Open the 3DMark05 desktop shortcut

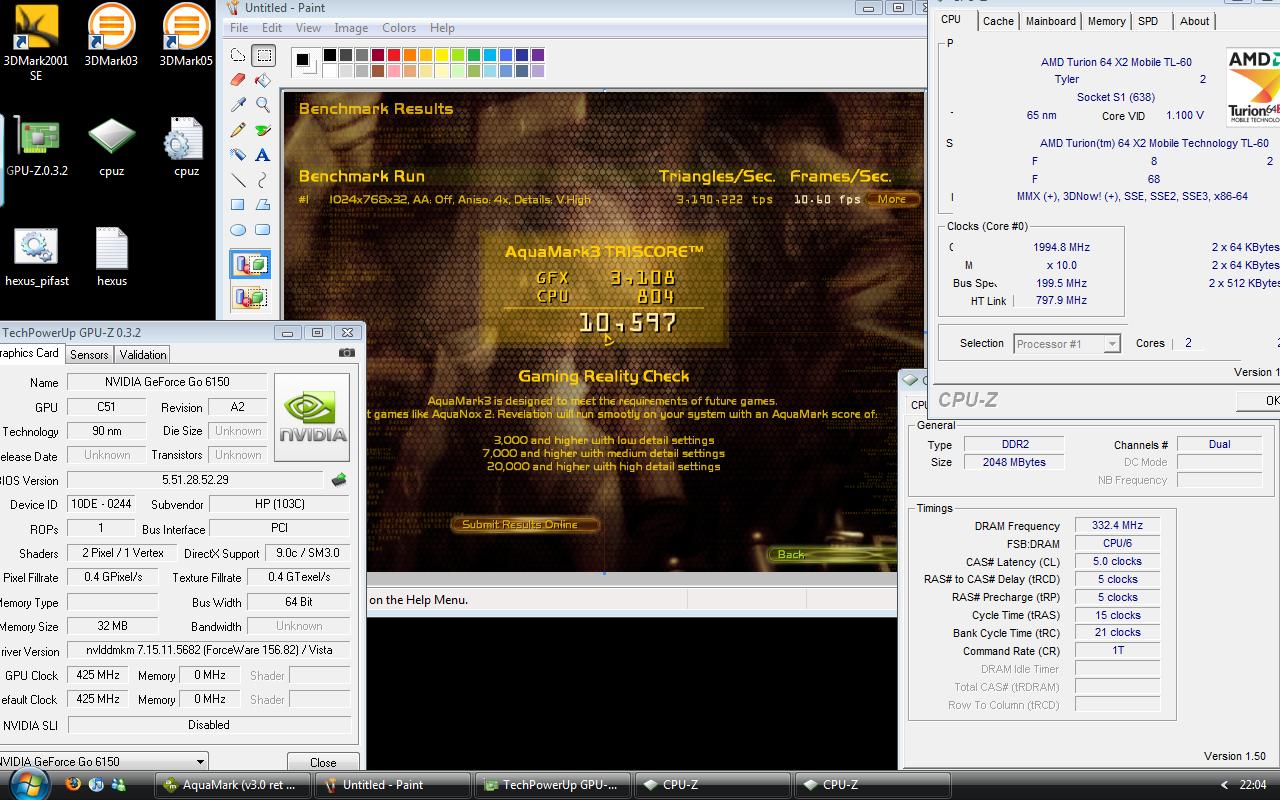click(186, 37)
